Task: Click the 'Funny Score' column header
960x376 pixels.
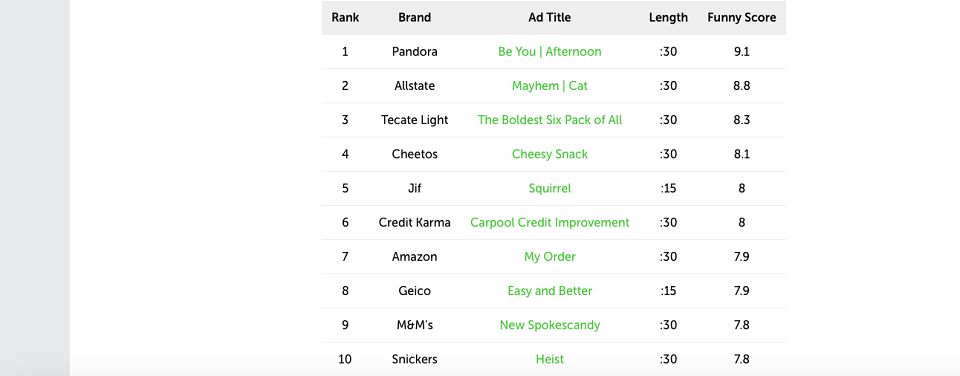Action: [741, 18]
